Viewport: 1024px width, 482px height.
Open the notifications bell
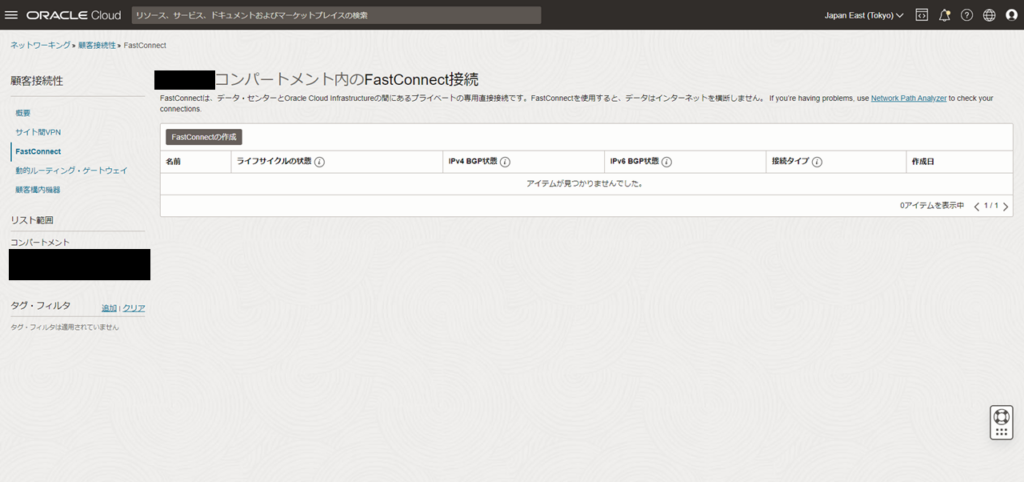[944, 15]
